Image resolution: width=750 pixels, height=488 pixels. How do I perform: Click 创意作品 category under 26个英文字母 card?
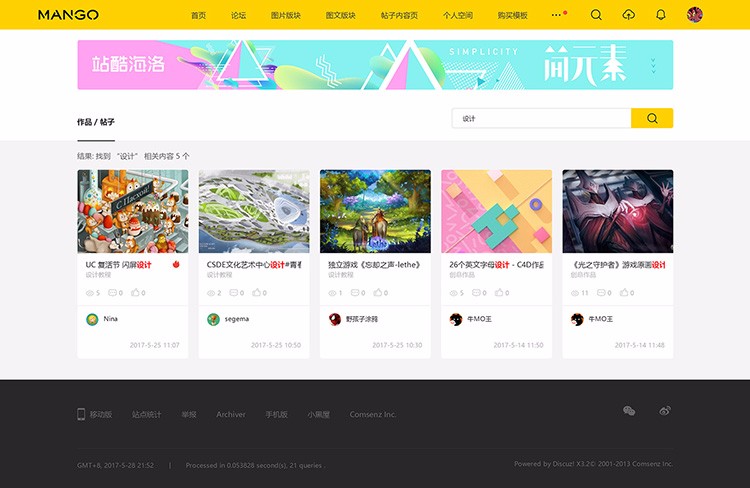462,275
